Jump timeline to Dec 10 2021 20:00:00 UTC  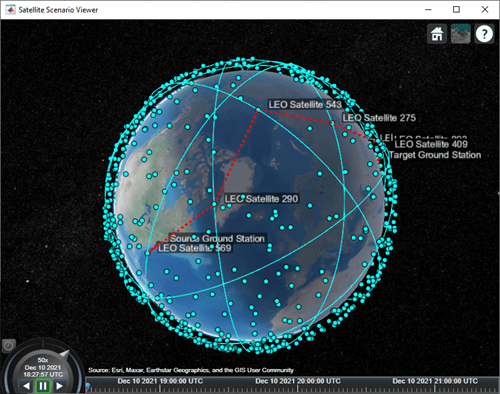click(298, 381)
